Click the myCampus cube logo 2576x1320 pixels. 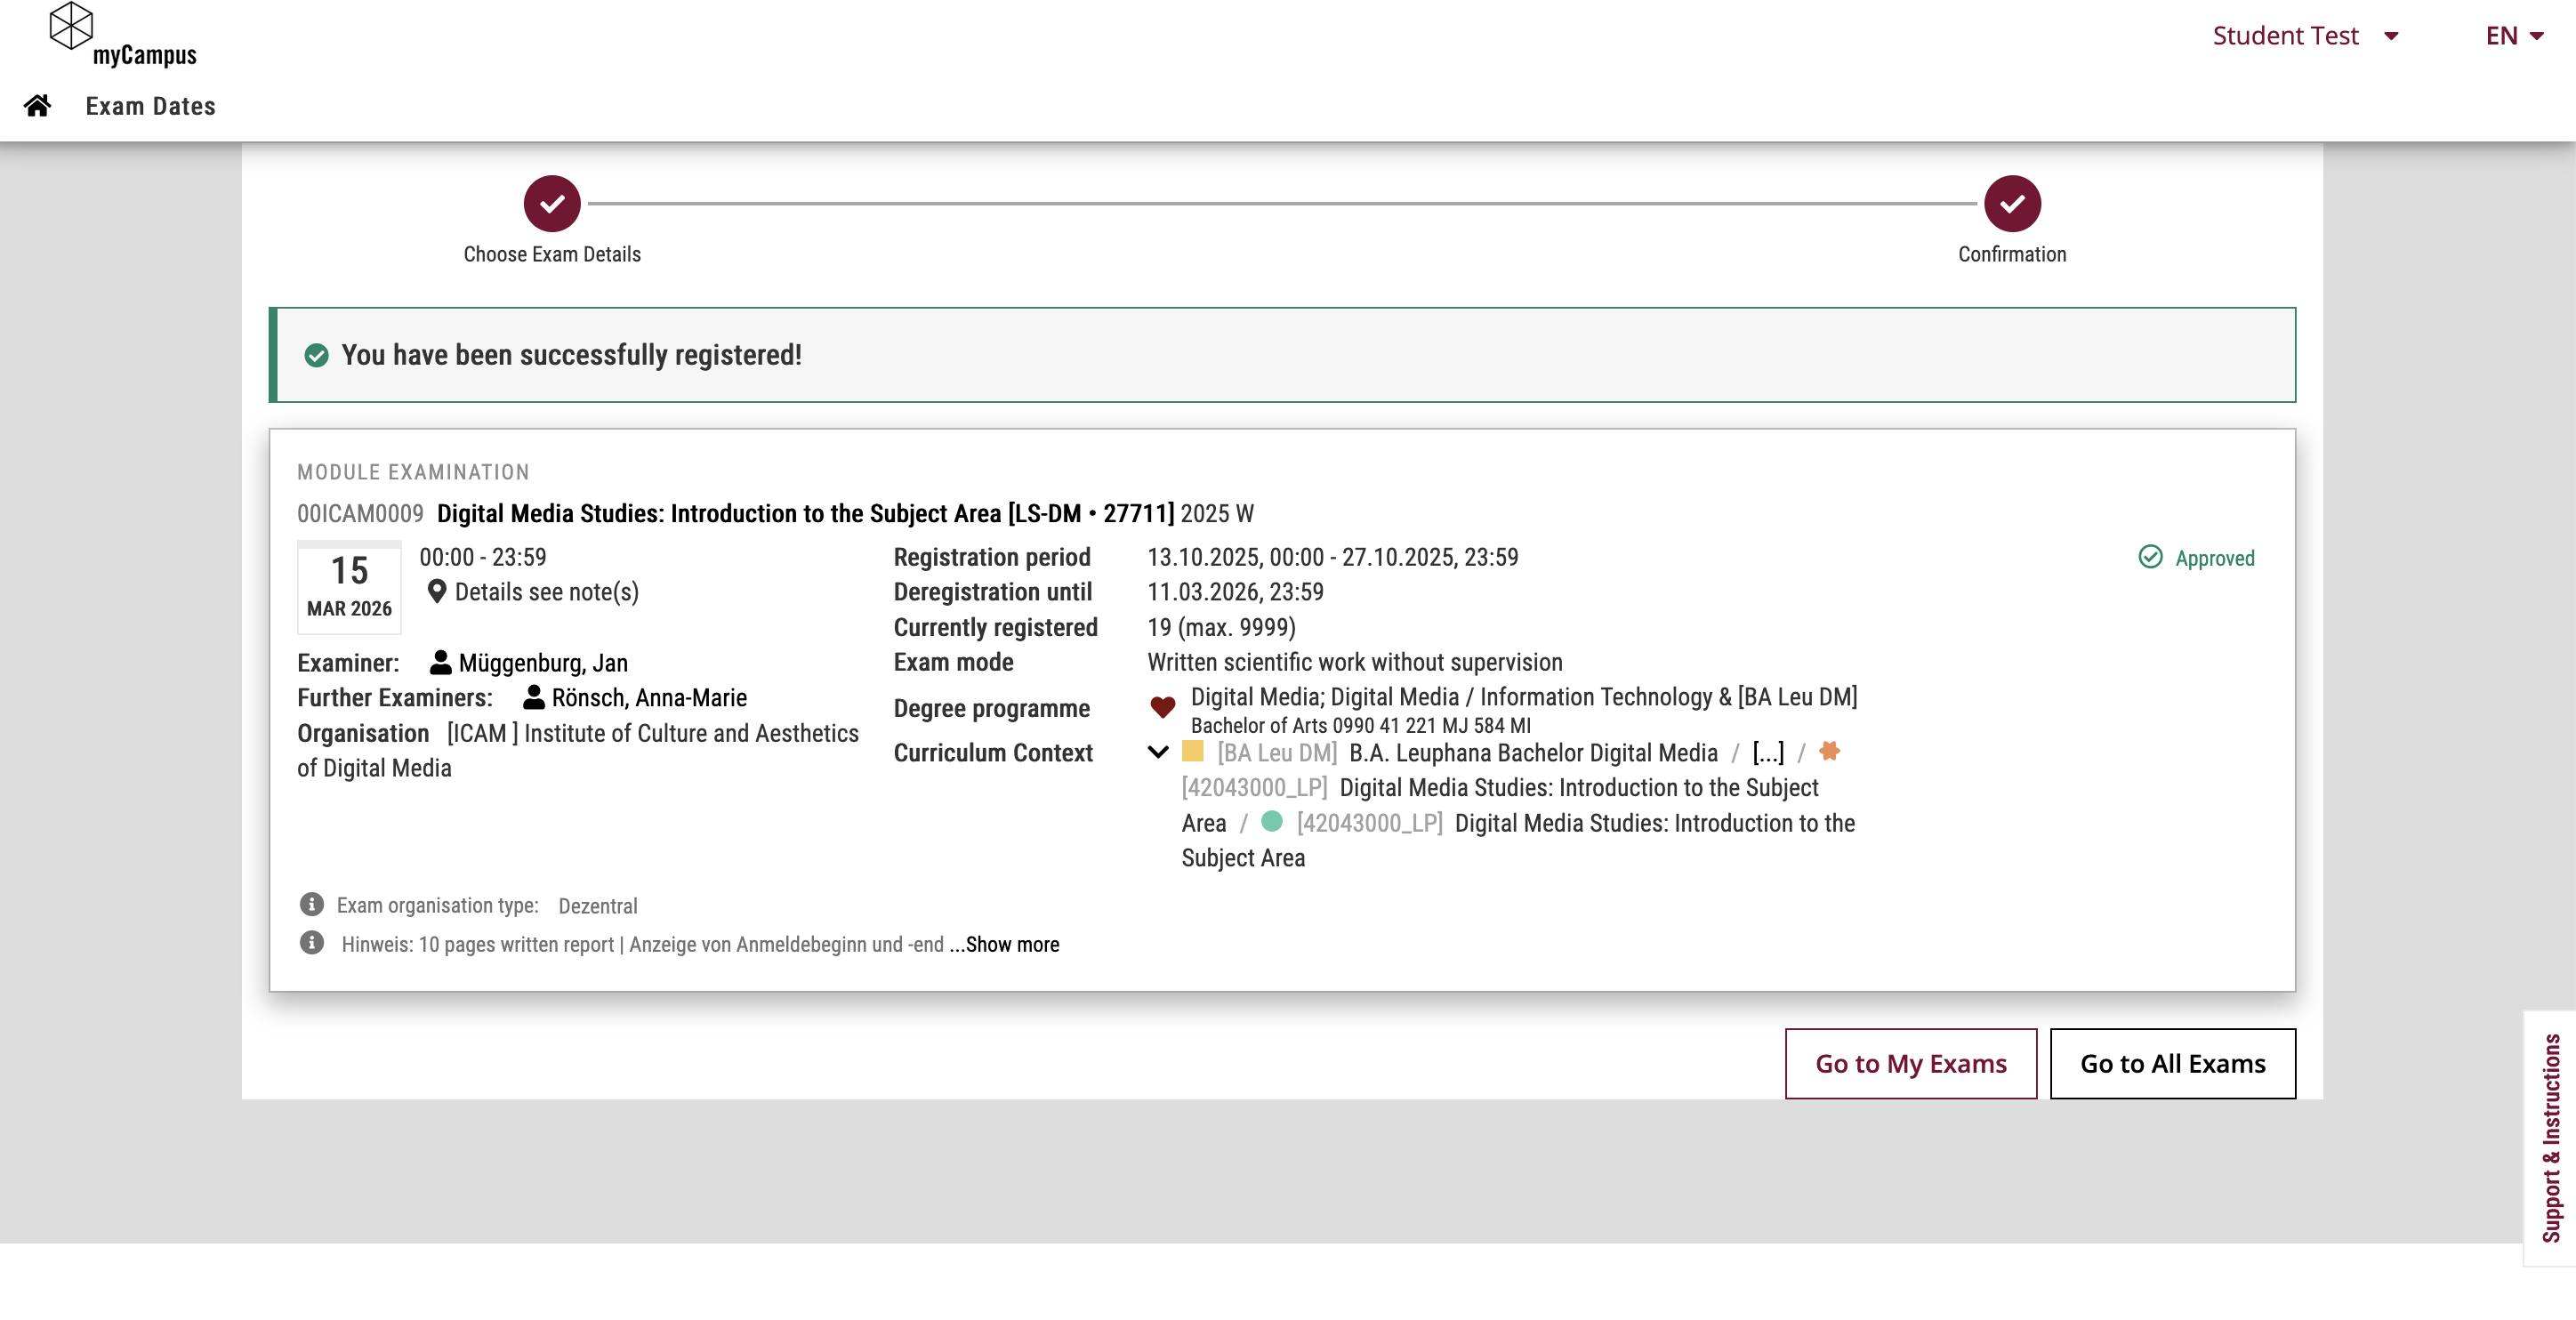[71, 25]
